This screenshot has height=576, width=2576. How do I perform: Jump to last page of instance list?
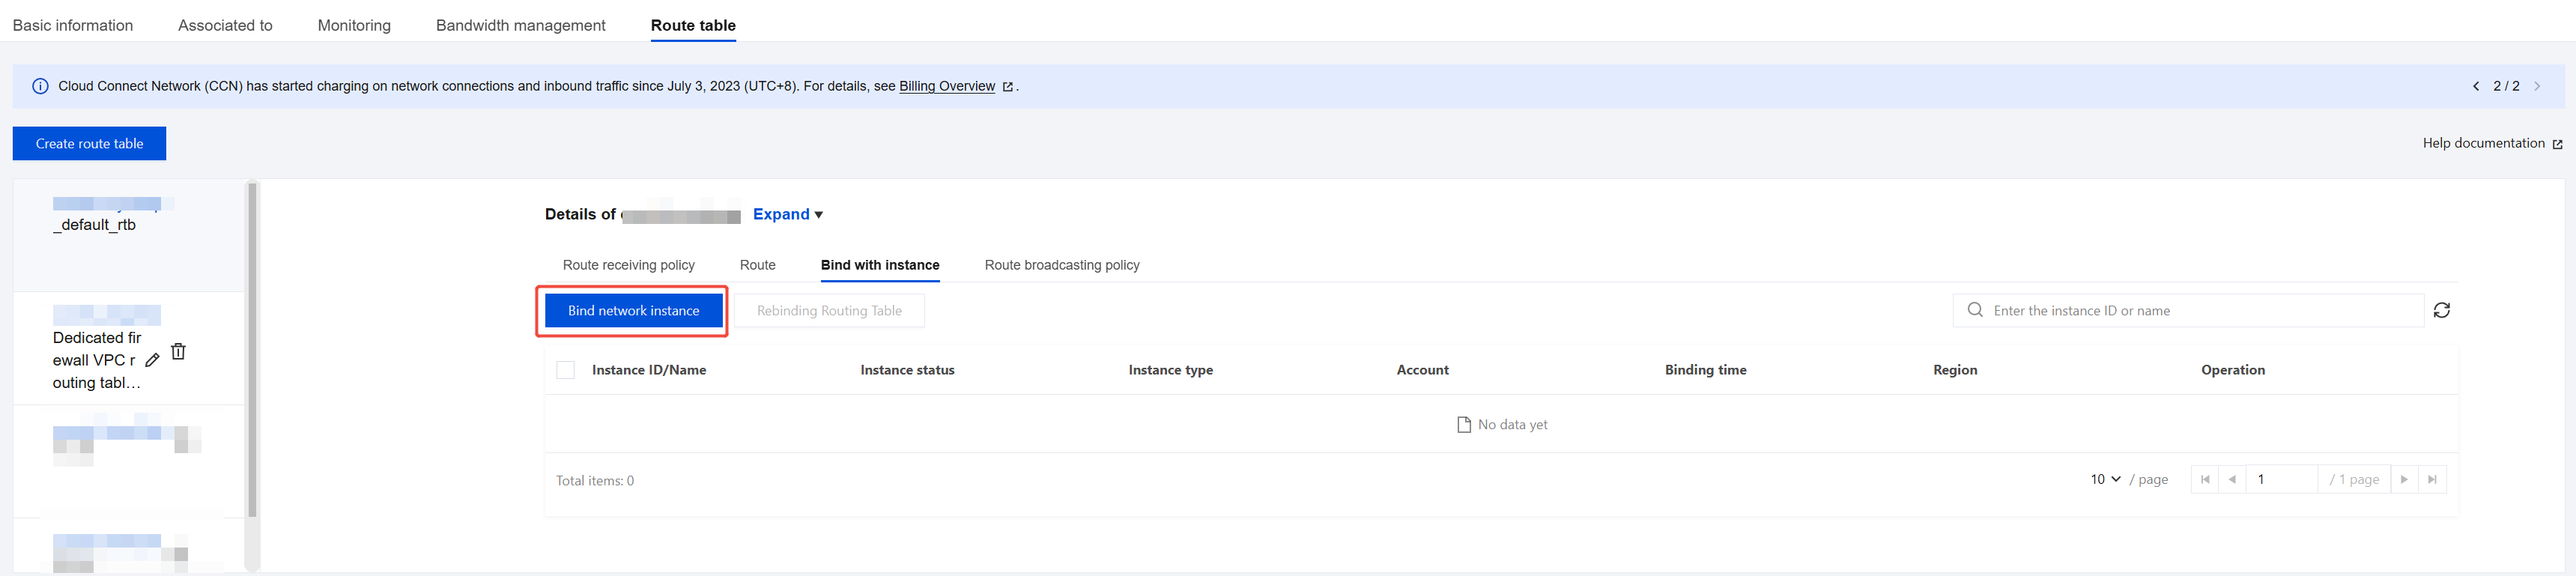(x=2432, y=480)
